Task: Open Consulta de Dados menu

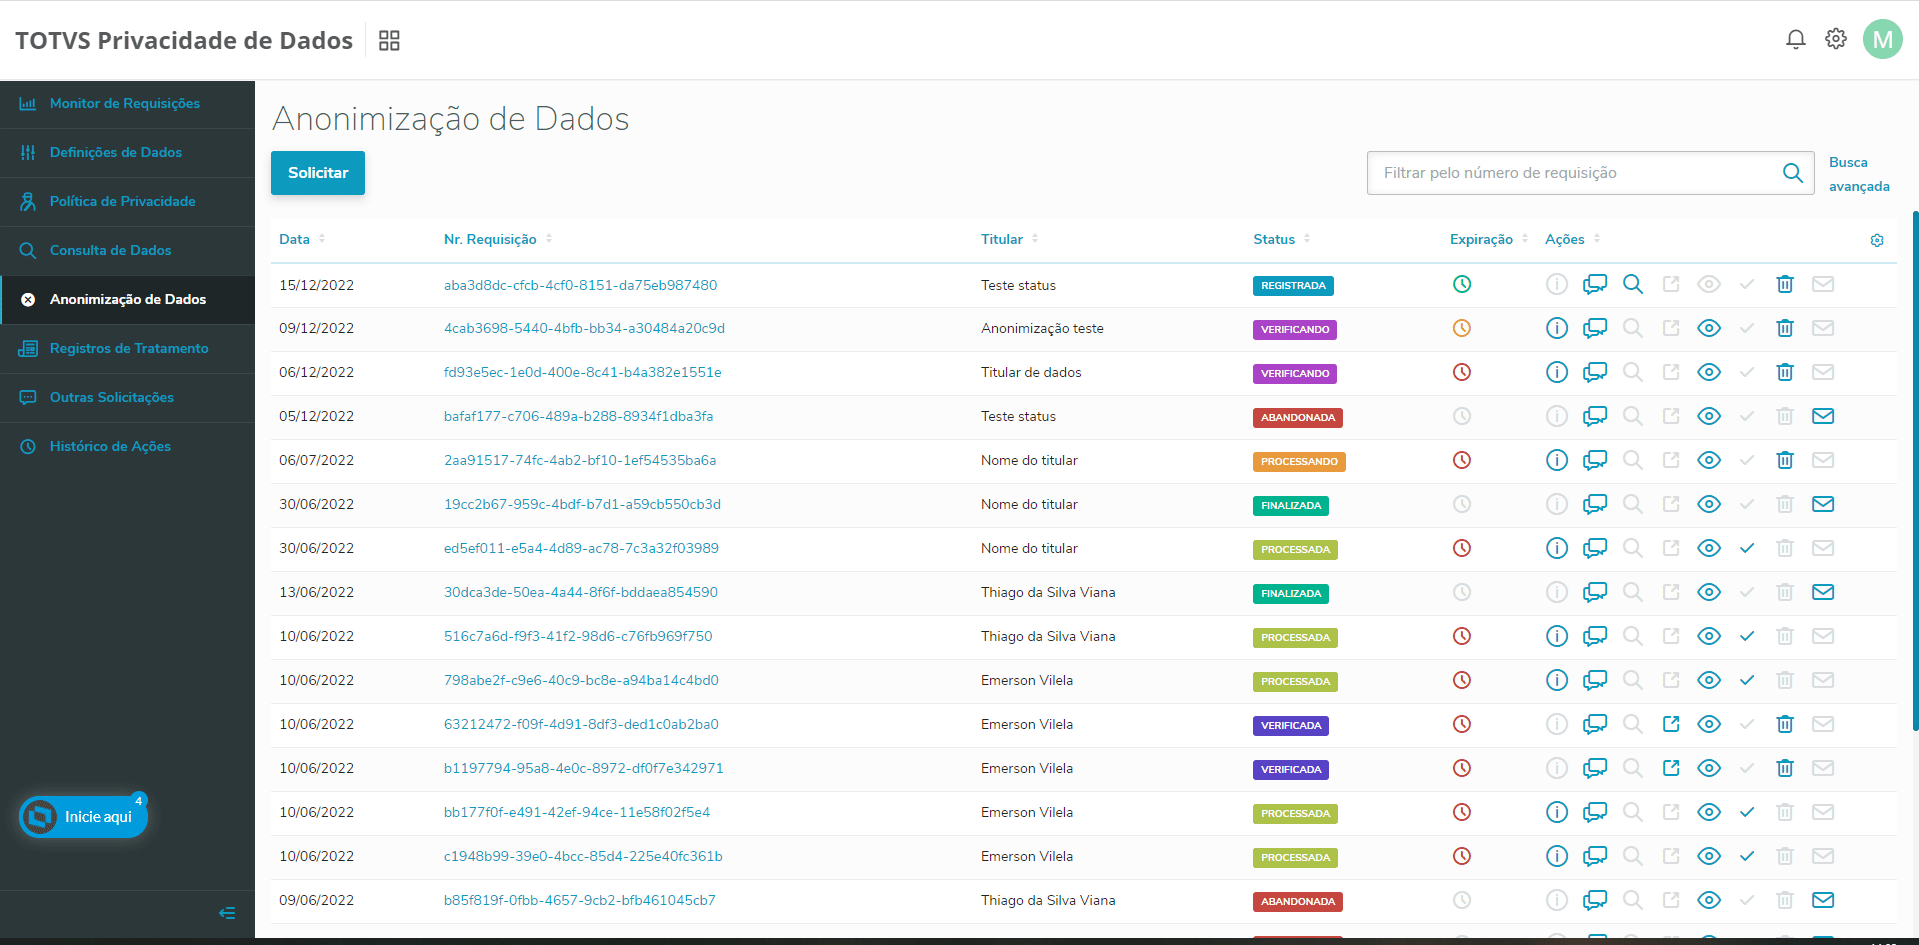Action: (x=127, y=251)
